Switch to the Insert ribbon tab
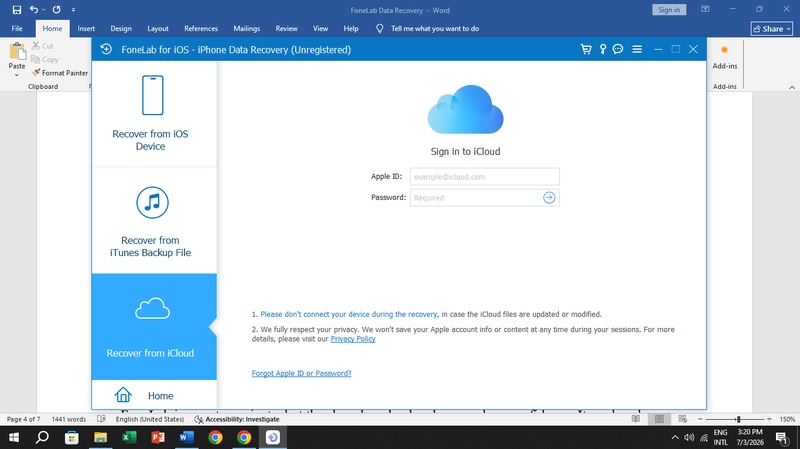800x449 pixels. (86, 29)
